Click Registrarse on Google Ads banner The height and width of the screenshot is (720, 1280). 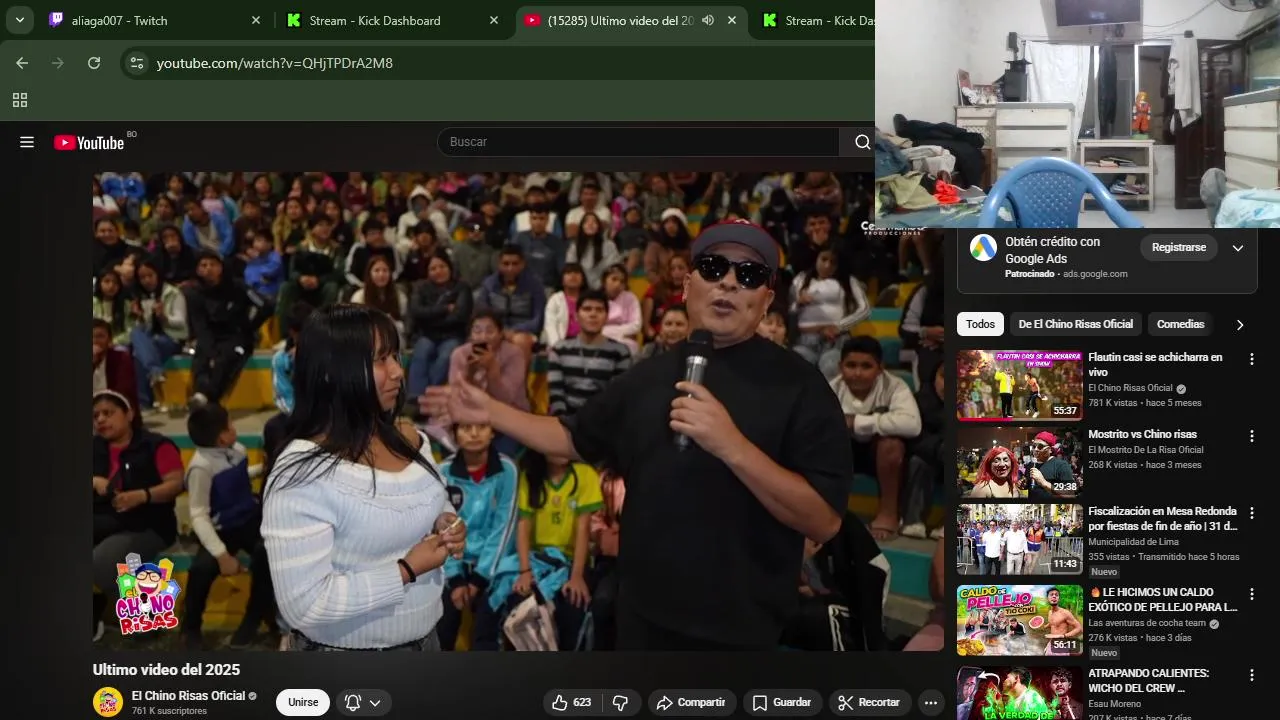1179,247
